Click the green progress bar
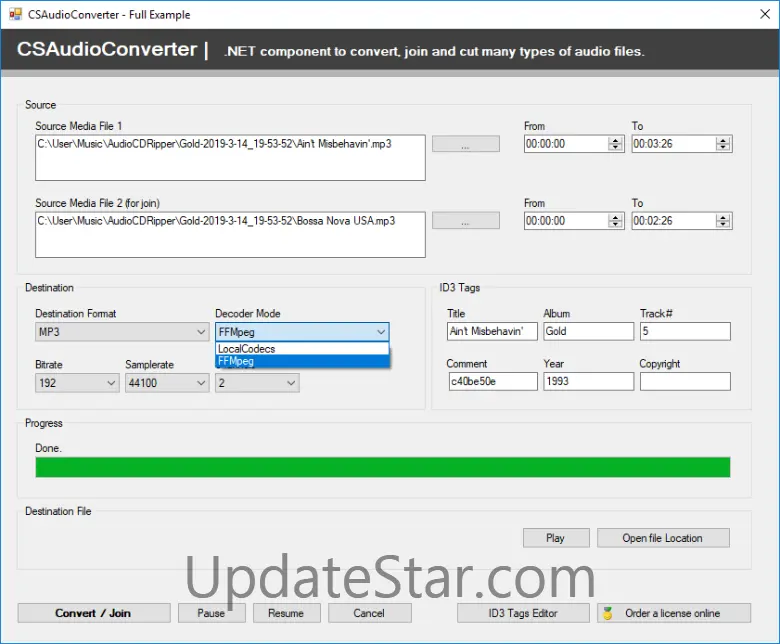The image size is (780, 644). 383,467
